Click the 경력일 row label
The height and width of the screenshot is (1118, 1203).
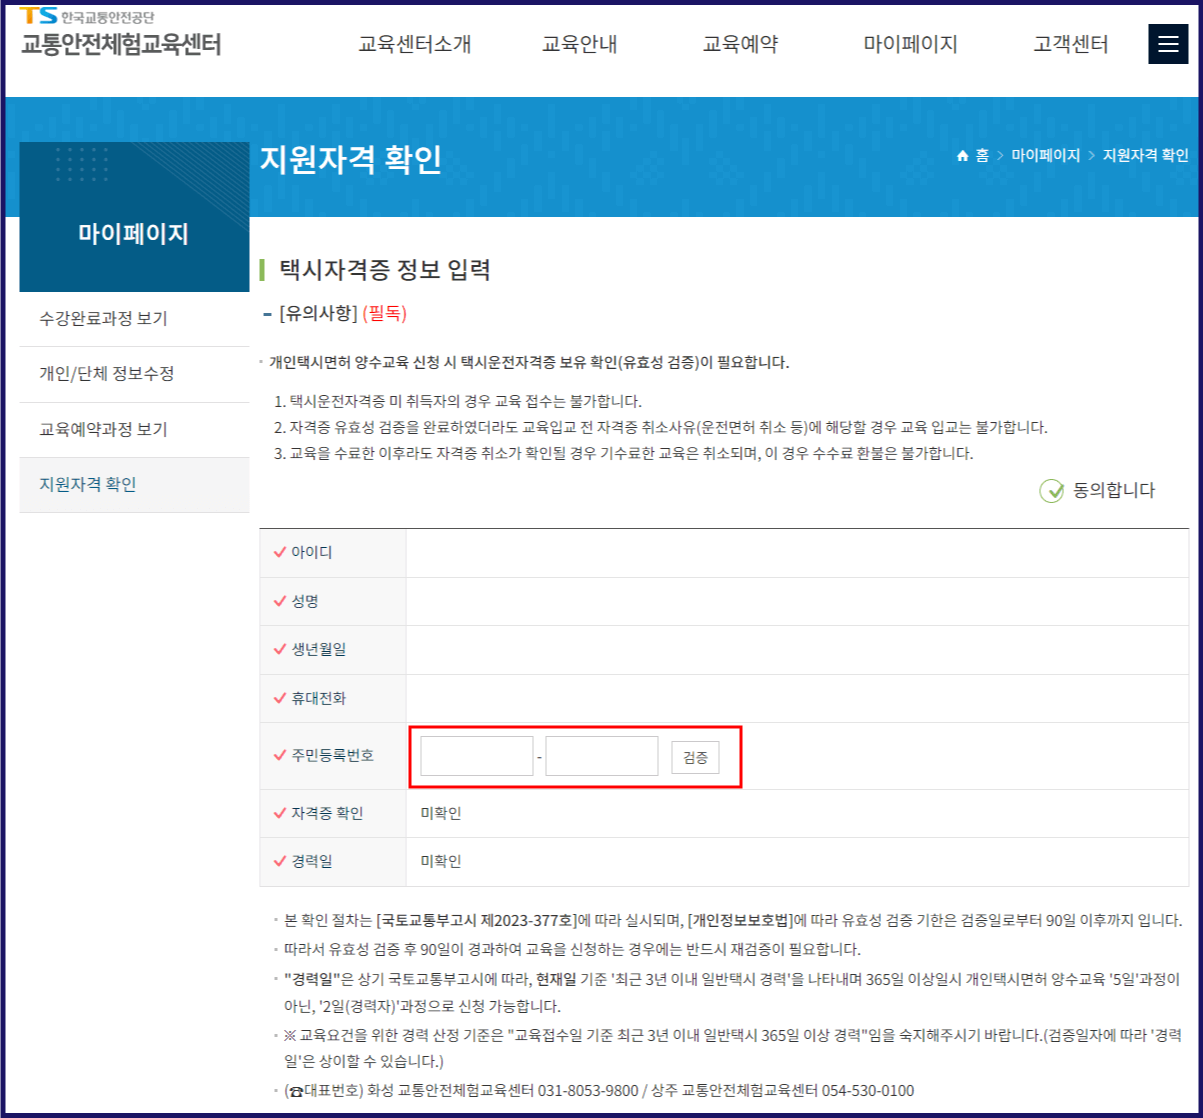click(x=311, y=861)
